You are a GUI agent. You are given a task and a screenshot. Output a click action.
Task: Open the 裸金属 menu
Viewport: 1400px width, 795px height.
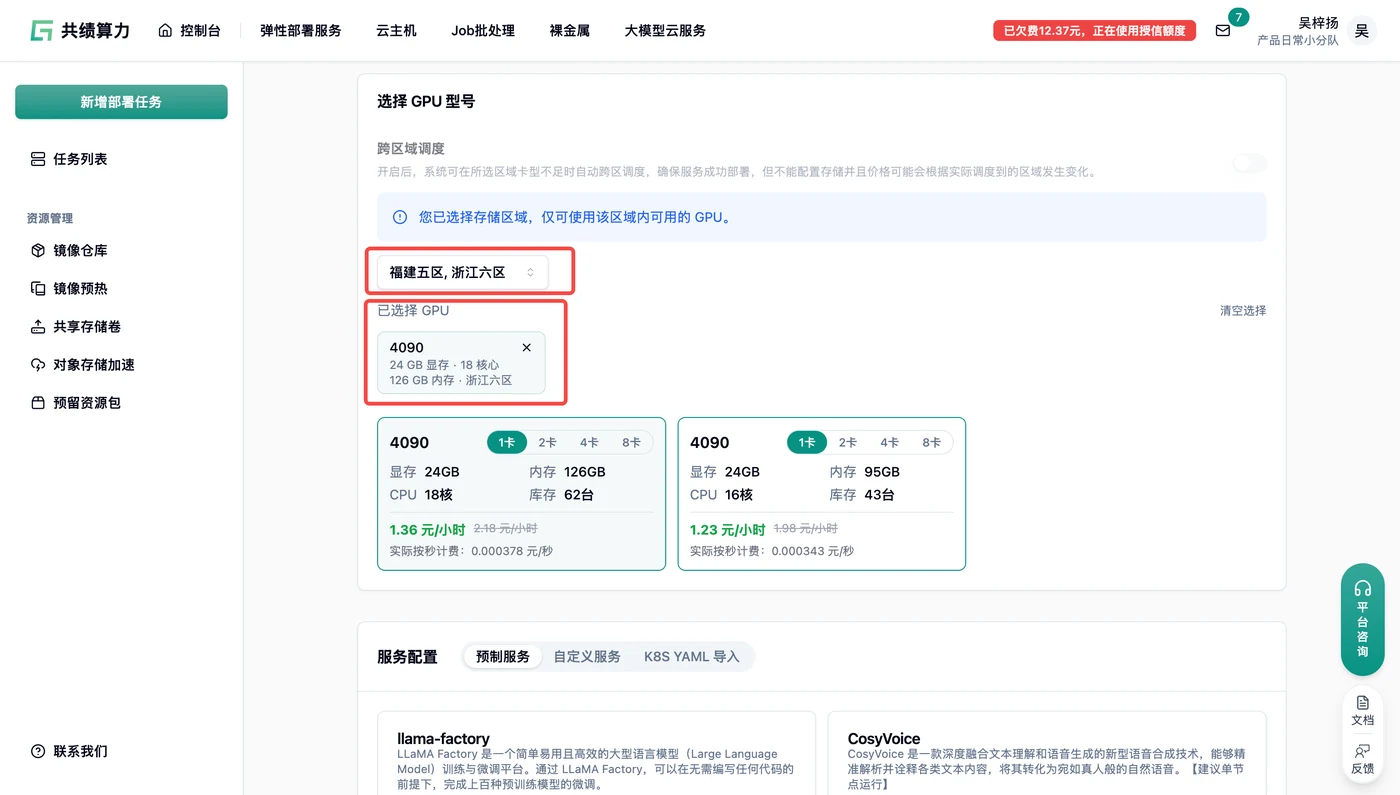(x=570, y=30)
